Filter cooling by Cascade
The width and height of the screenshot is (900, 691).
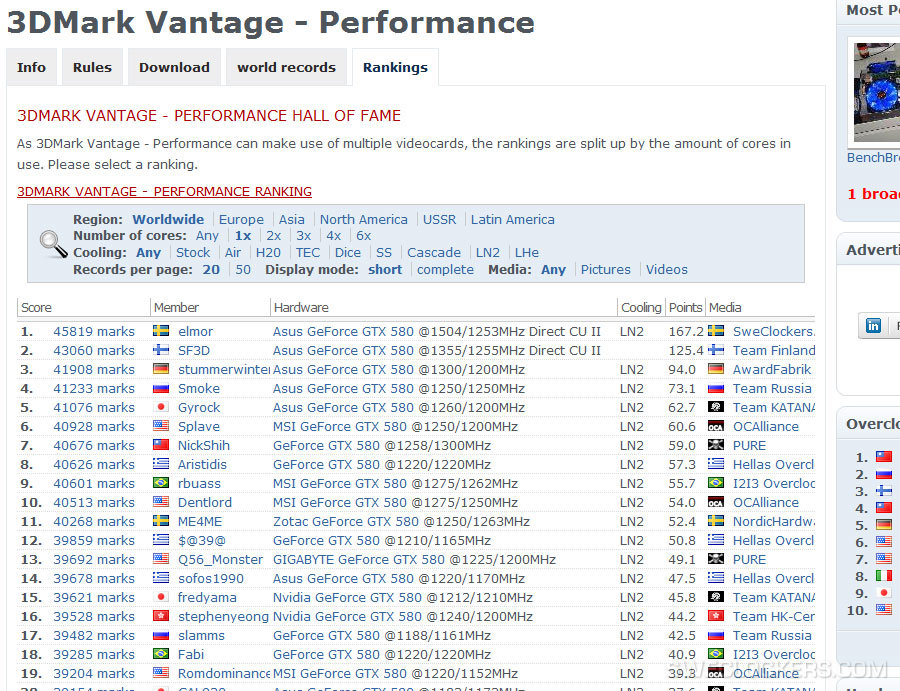[434, 253]
